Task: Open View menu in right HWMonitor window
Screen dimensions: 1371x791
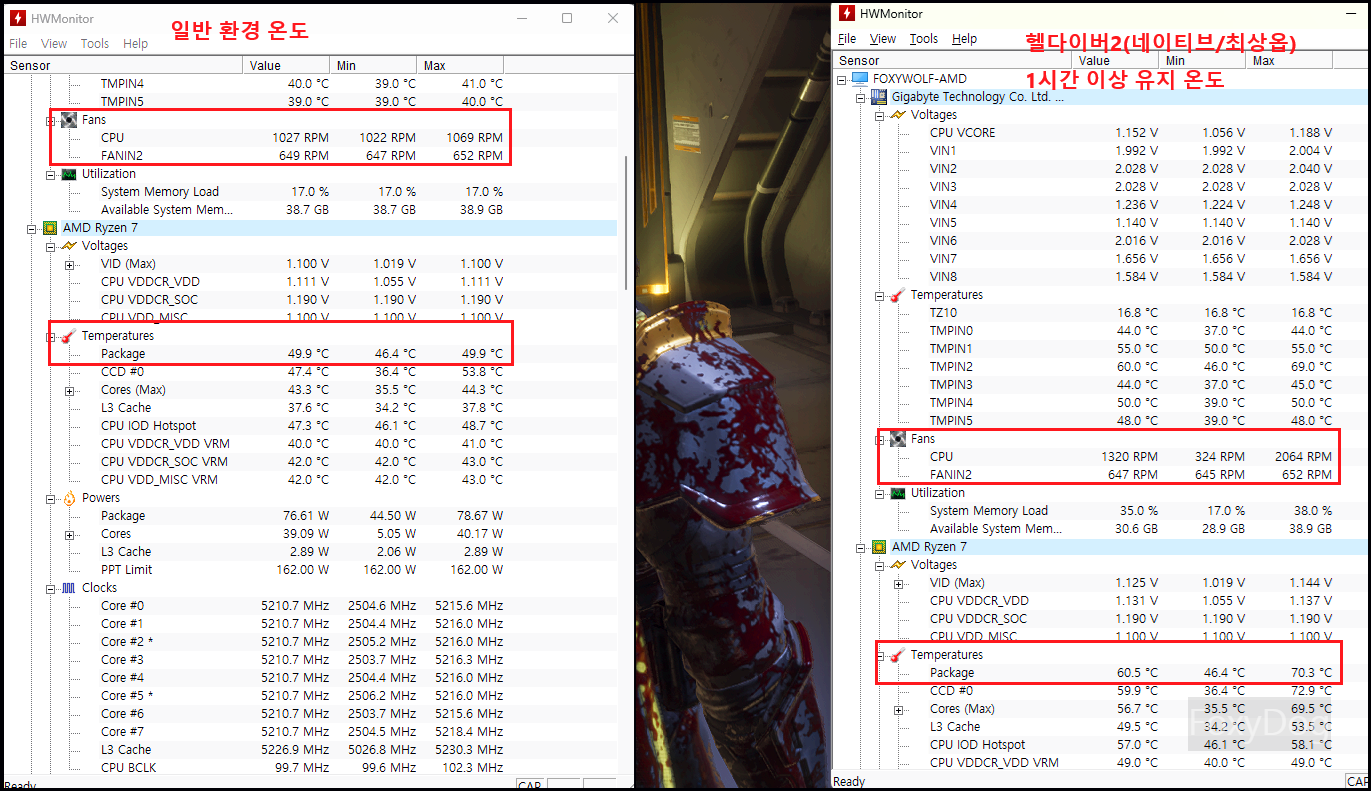Action: point(883,39)
